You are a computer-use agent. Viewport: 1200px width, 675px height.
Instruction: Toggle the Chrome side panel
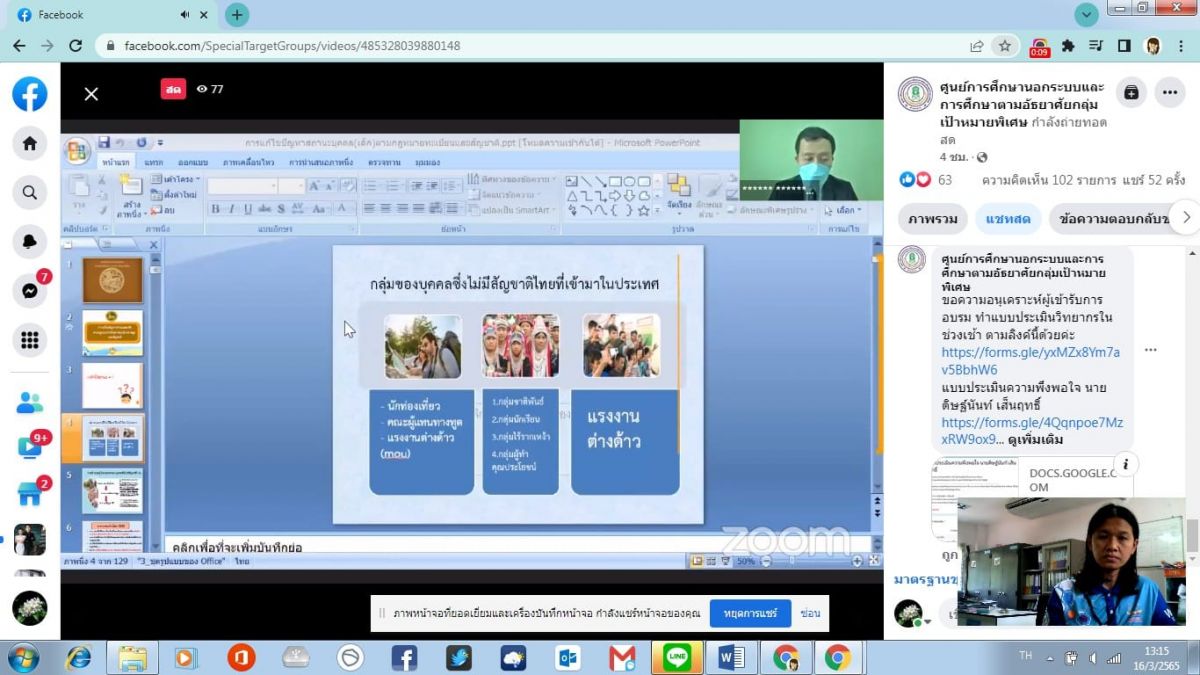point(1124,46)
